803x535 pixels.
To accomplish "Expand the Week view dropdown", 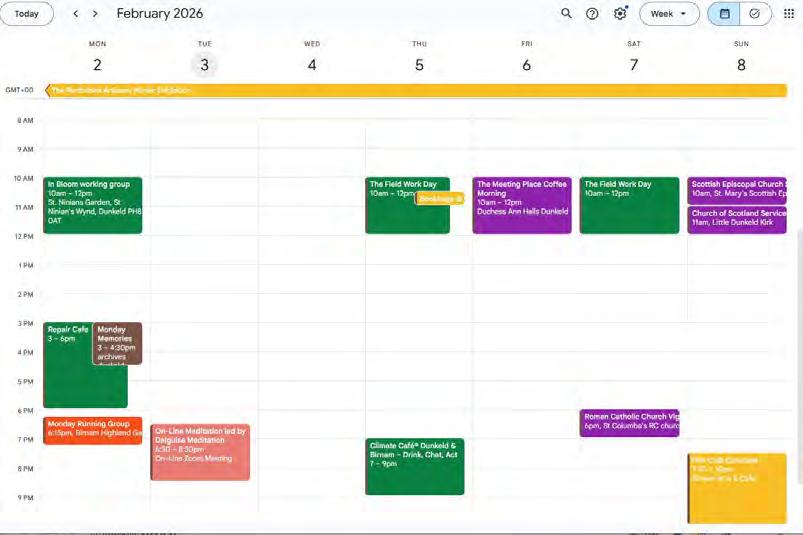I will (x=669, y=14).
